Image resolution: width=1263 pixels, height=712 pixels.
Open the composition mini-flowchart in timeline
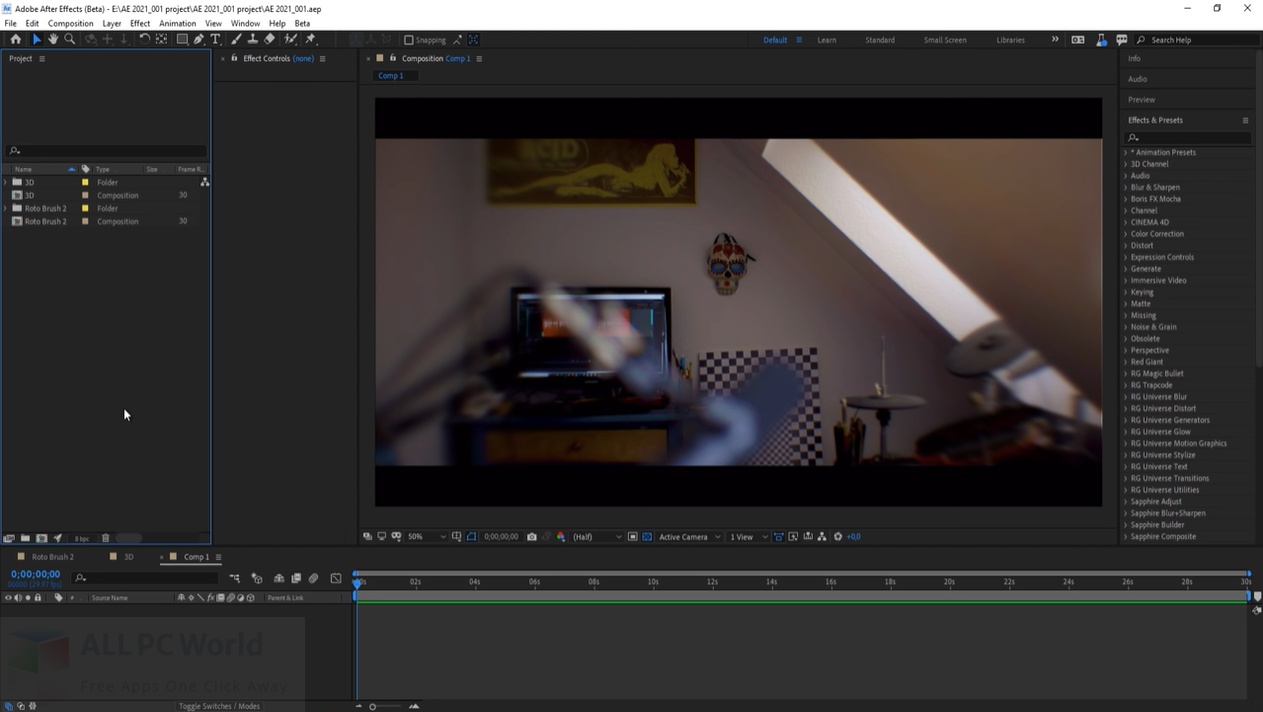[235, 578]
